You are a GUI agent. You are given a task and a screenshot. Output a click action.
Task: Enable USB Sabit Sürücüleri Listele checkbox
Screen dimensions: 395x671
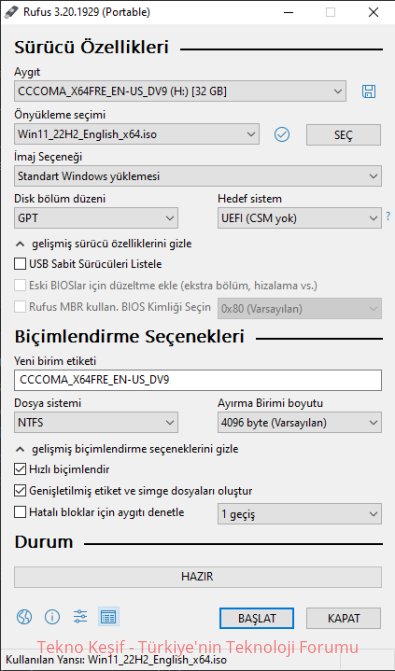[x=20, y=264]
